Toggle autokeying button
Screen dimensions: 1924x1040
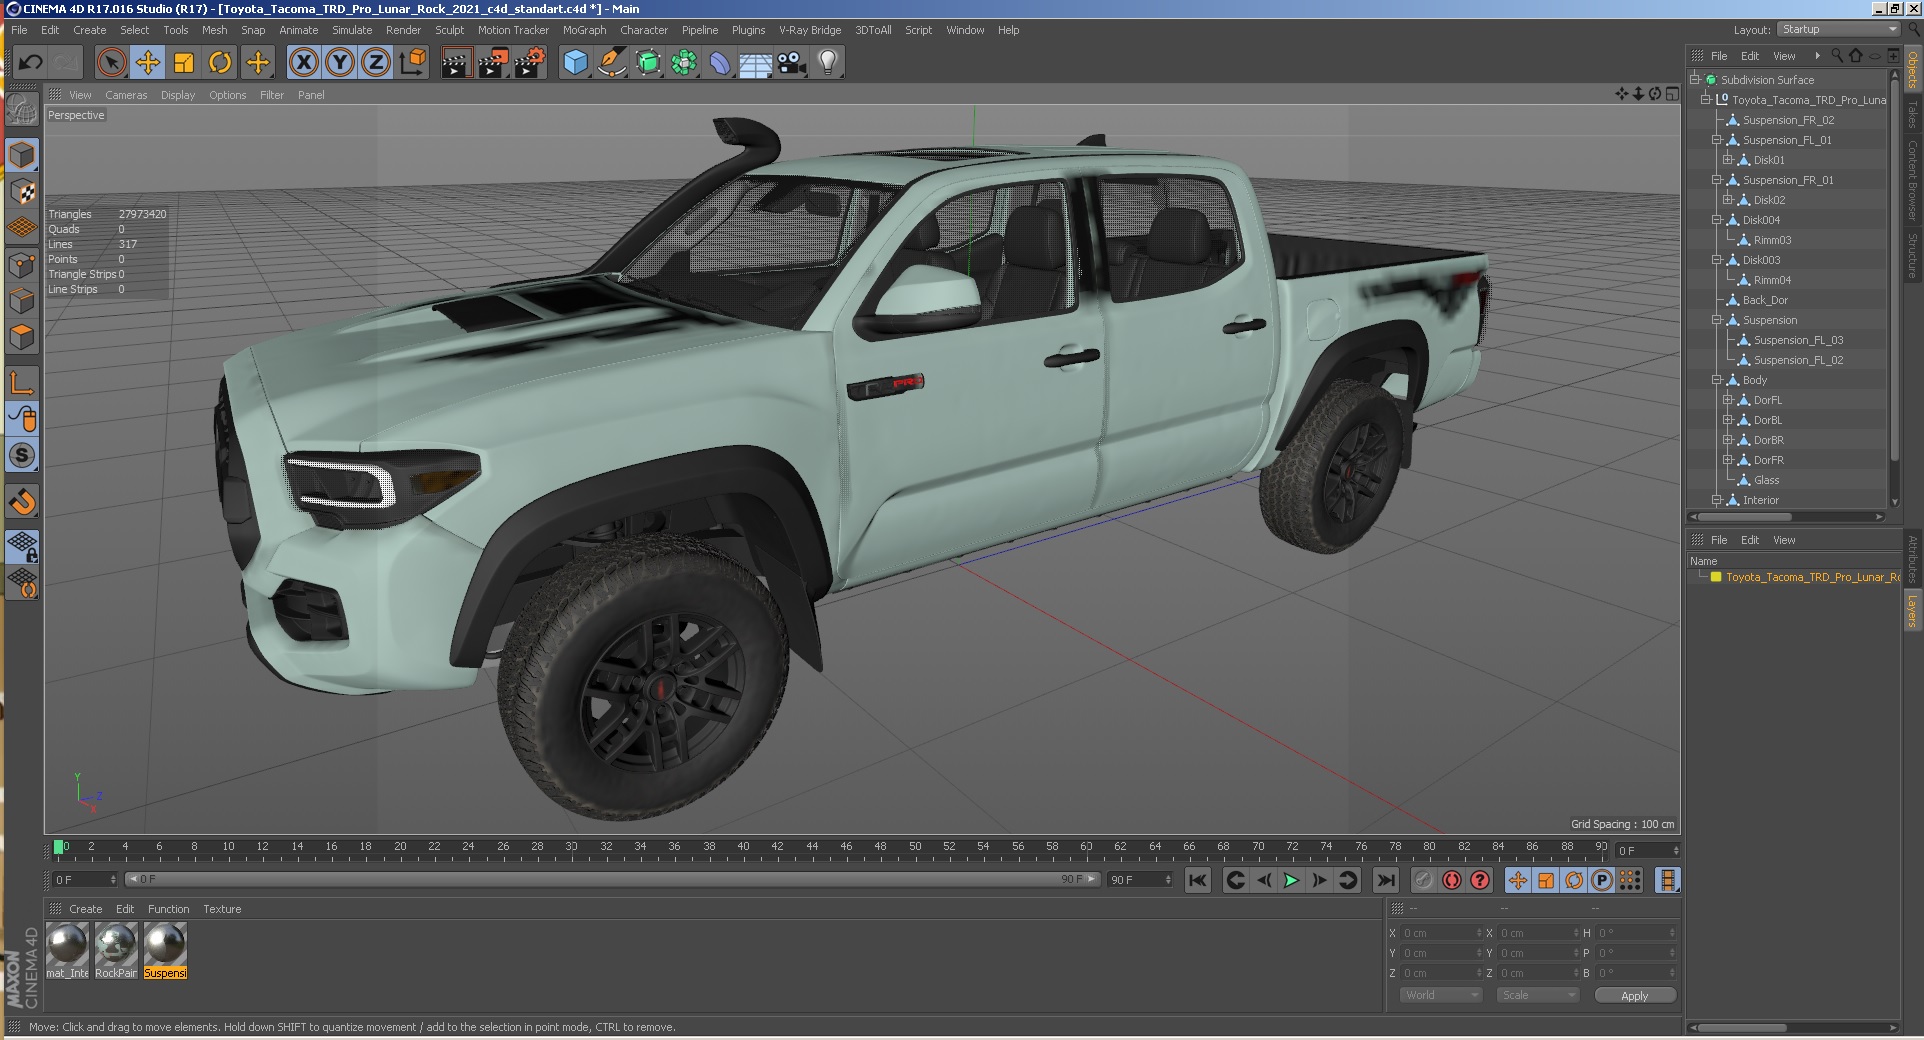pos(1451,880)
